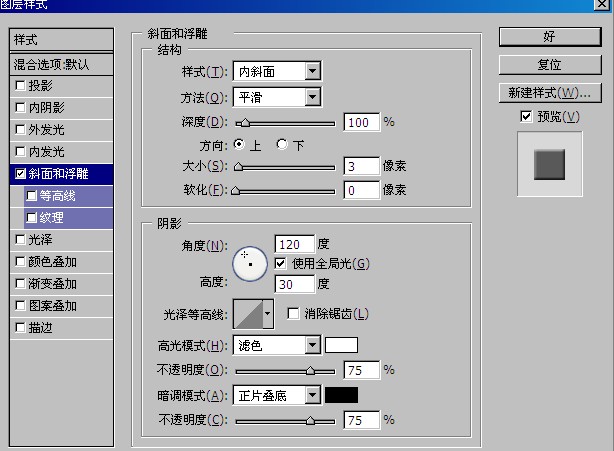614x451 pixels.
Task: Select the 样式 styles list header
Action: [x=61, y=40]
